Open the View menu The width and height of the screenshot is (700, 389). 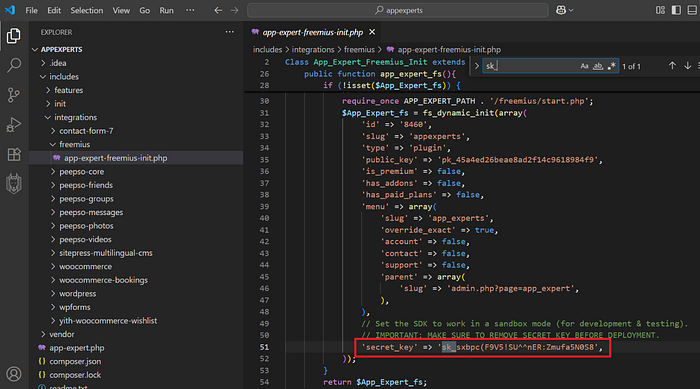[121, 10]
